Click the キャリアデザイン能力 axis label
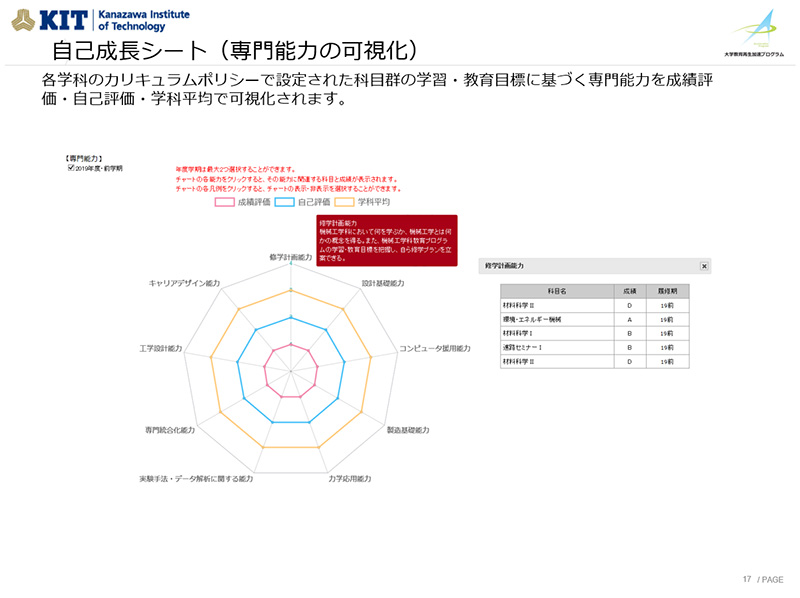Image resolution: width=800 pixels, height=598 pixels. coord(184,283)
